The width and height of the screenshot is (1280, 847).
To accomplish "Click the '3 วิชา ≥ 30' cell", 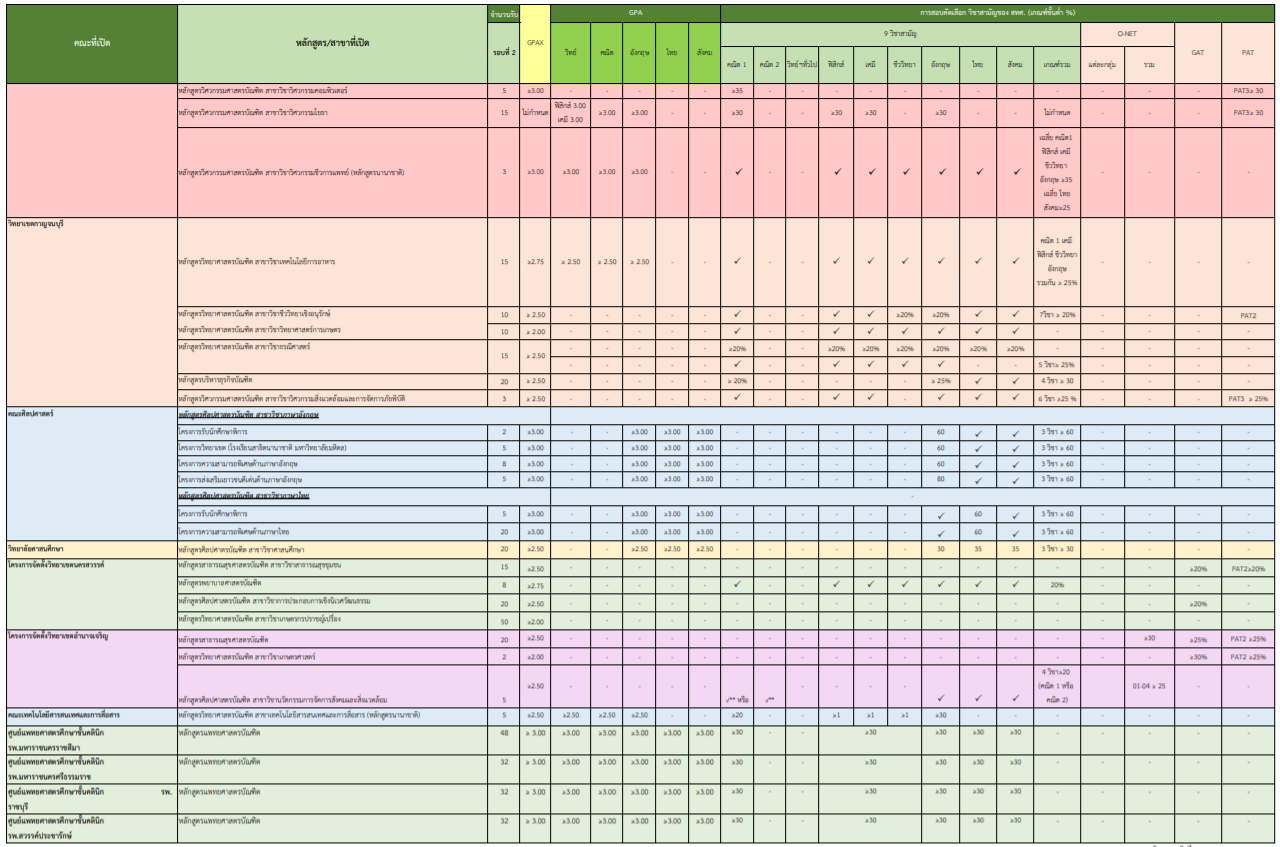I will pyautogui.click(x=1056, y=549).
